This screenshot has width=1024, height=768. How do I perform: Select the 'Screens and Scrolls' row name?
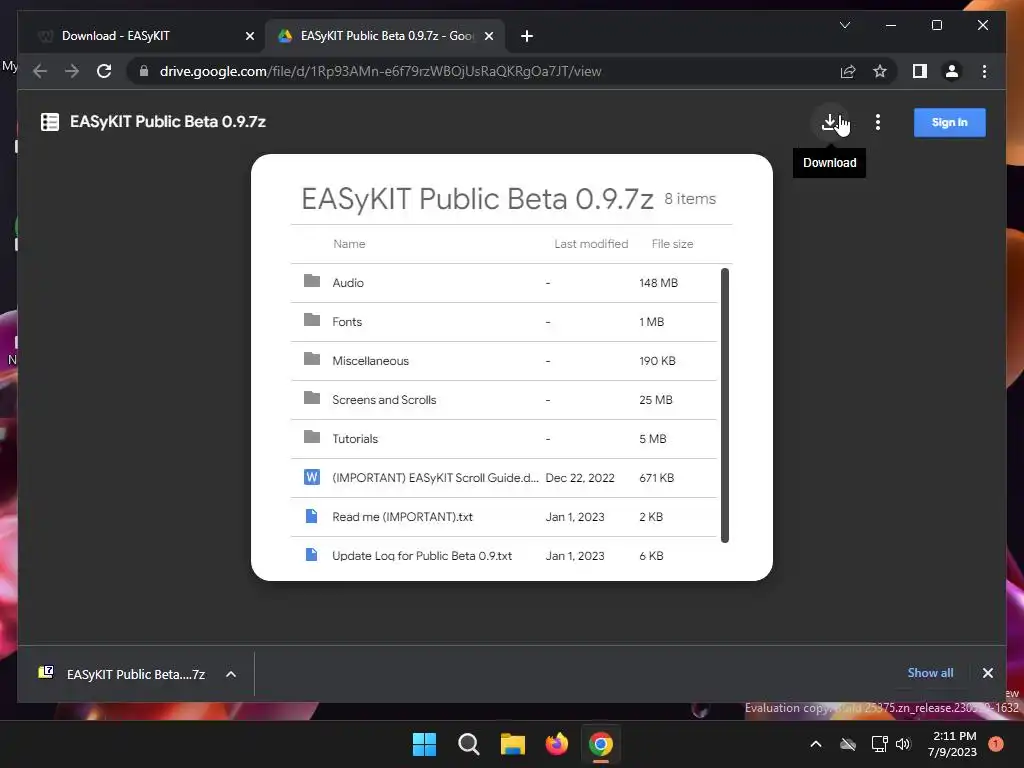tap(384, 400)
